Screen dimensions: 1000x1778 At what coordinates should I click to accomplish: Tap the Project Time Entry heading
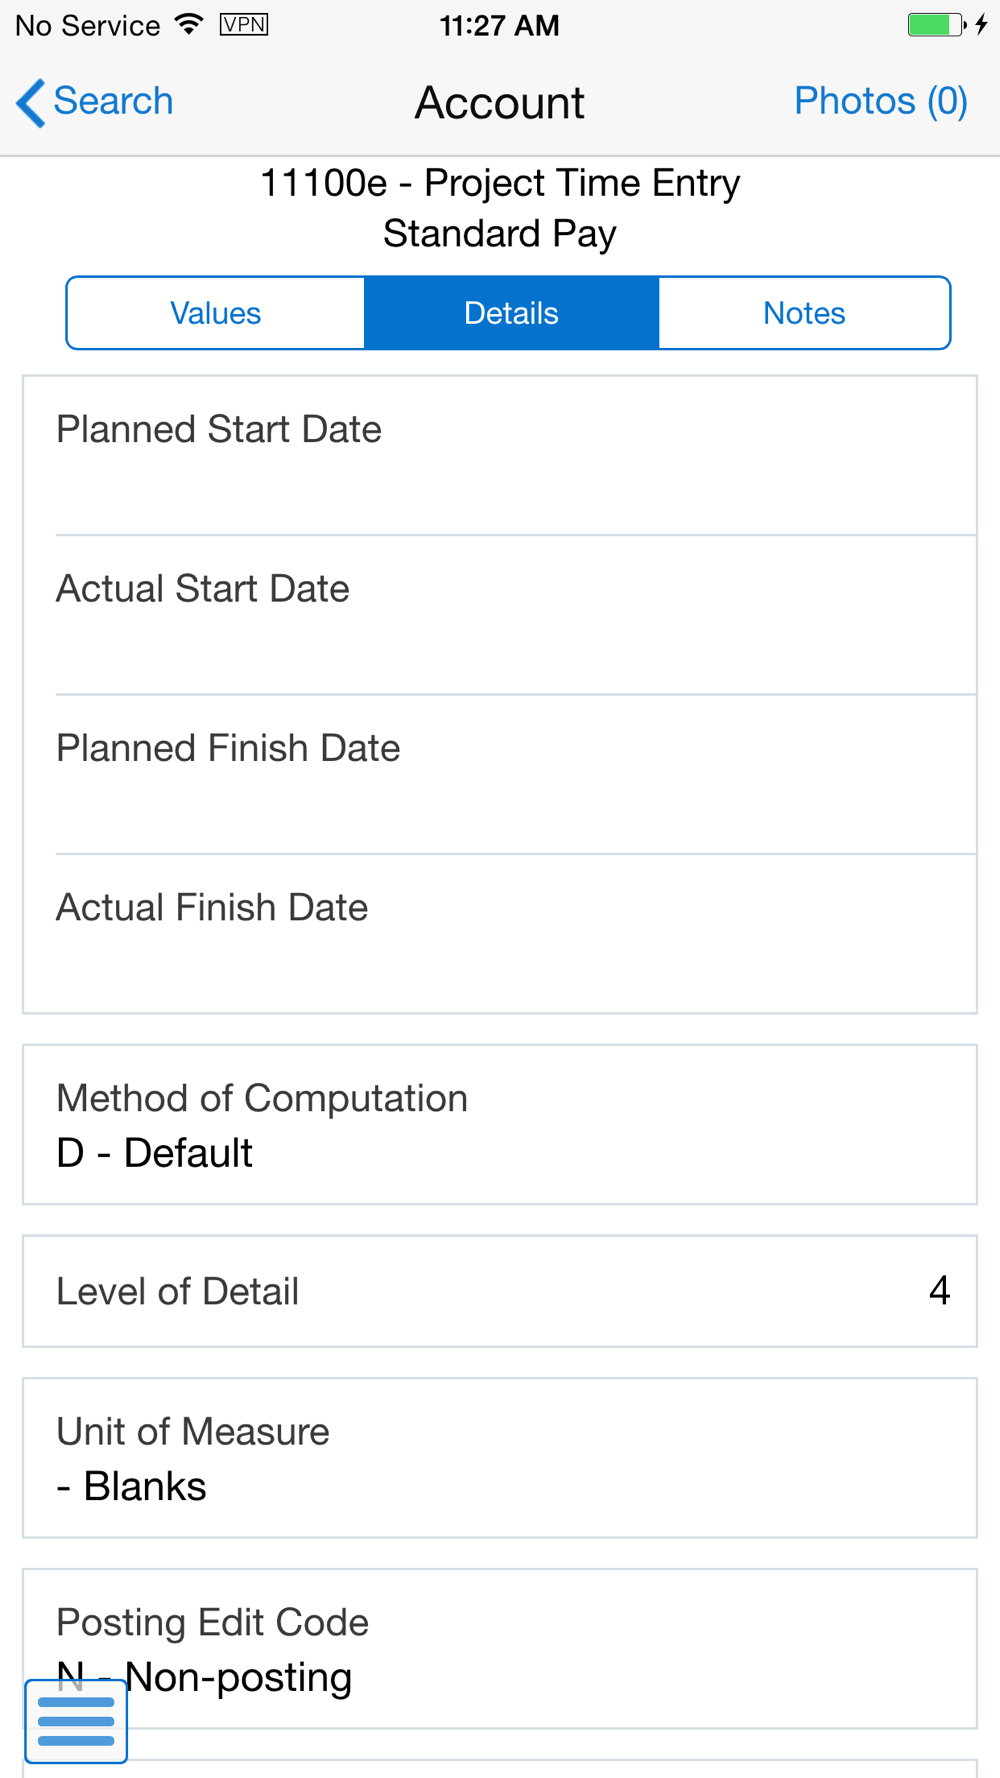(x=500, y=183)
